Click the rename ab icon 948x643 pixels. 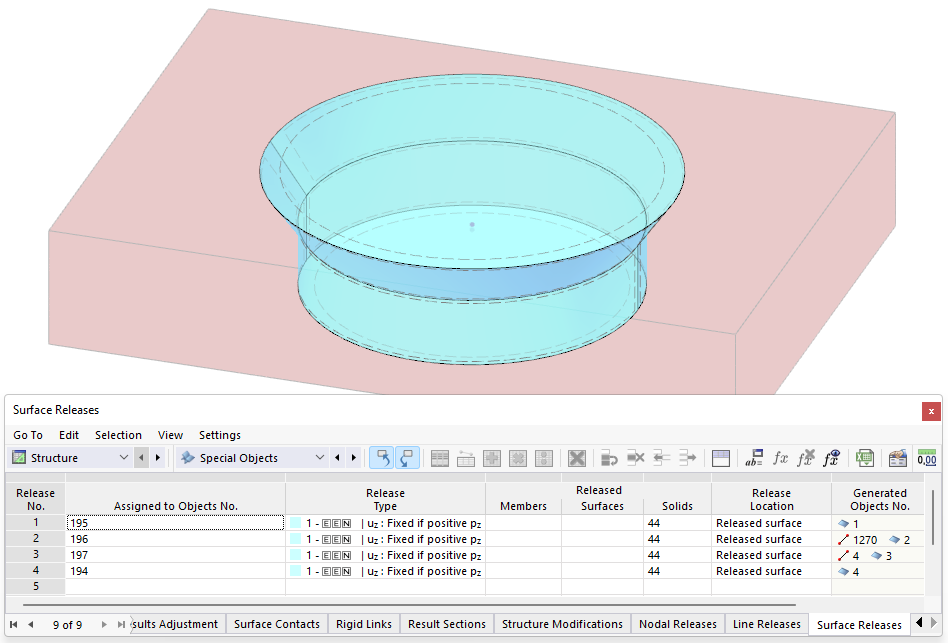(755, 458)
